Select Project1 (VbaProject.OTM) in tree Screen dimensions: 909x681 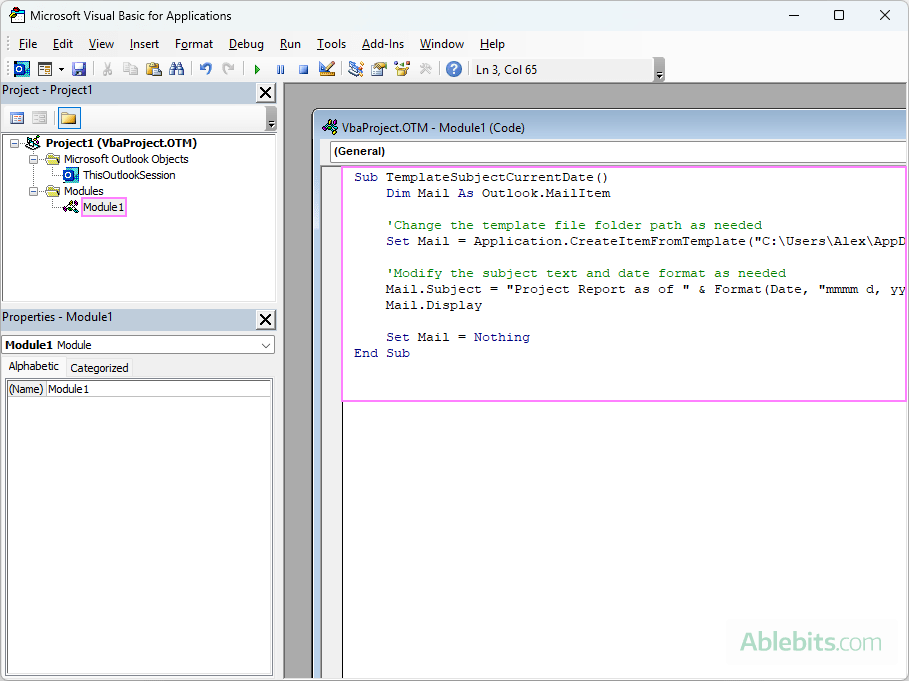point(121,143)
